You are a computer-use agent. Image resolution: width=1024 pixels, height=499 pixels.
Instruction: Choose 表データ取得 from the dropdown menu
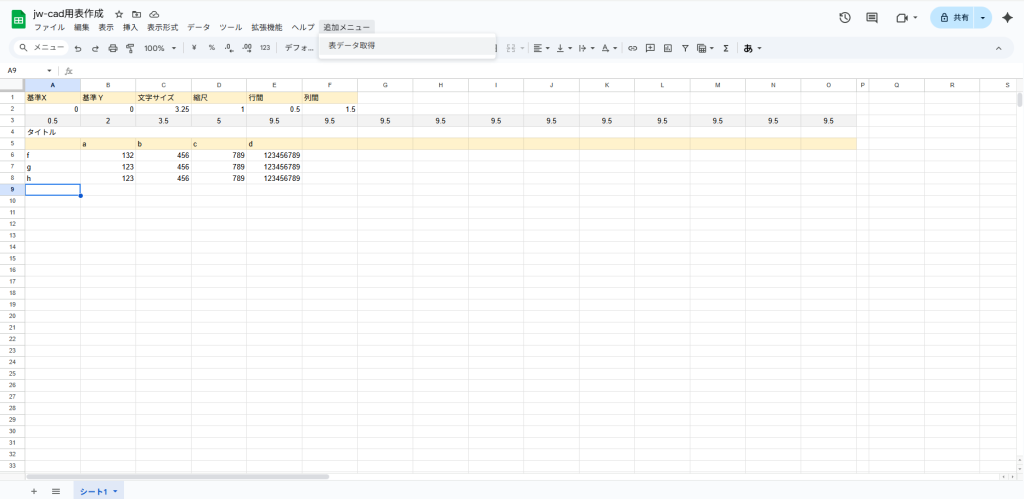407,46
